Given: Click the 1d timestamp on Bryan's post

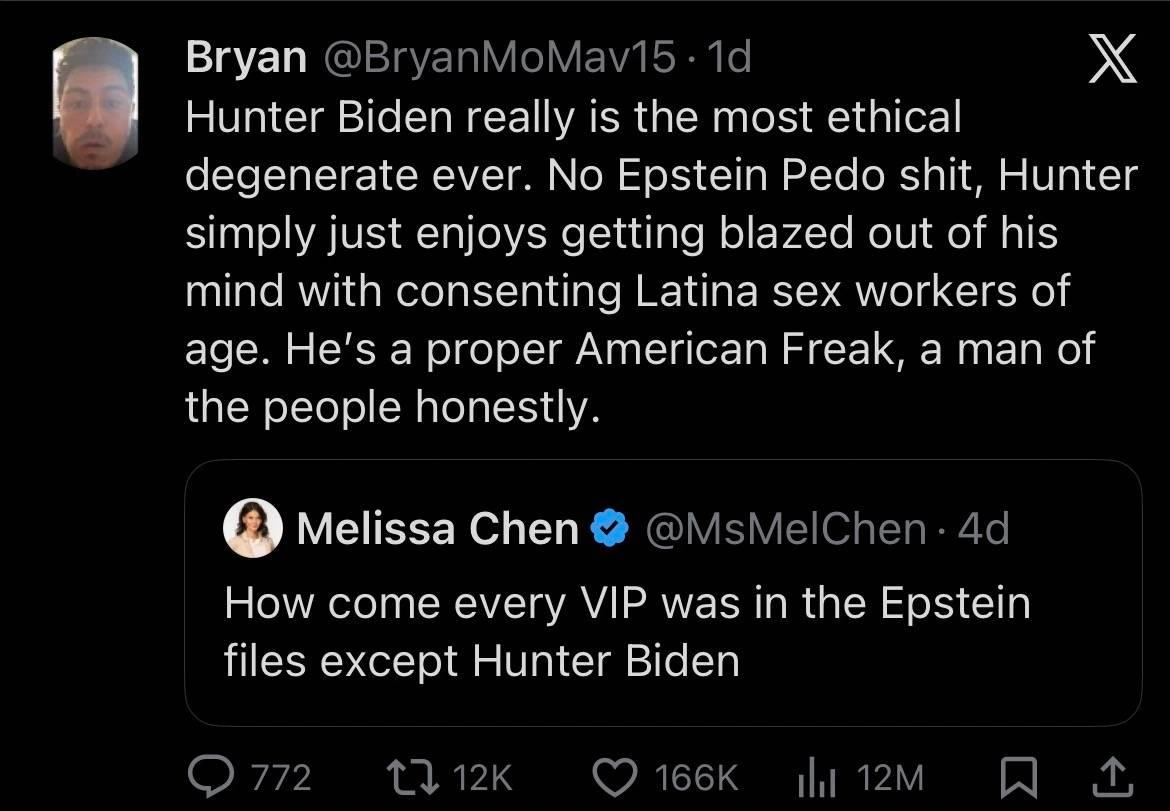Looking at the screenshot, I should pos(728,60).
